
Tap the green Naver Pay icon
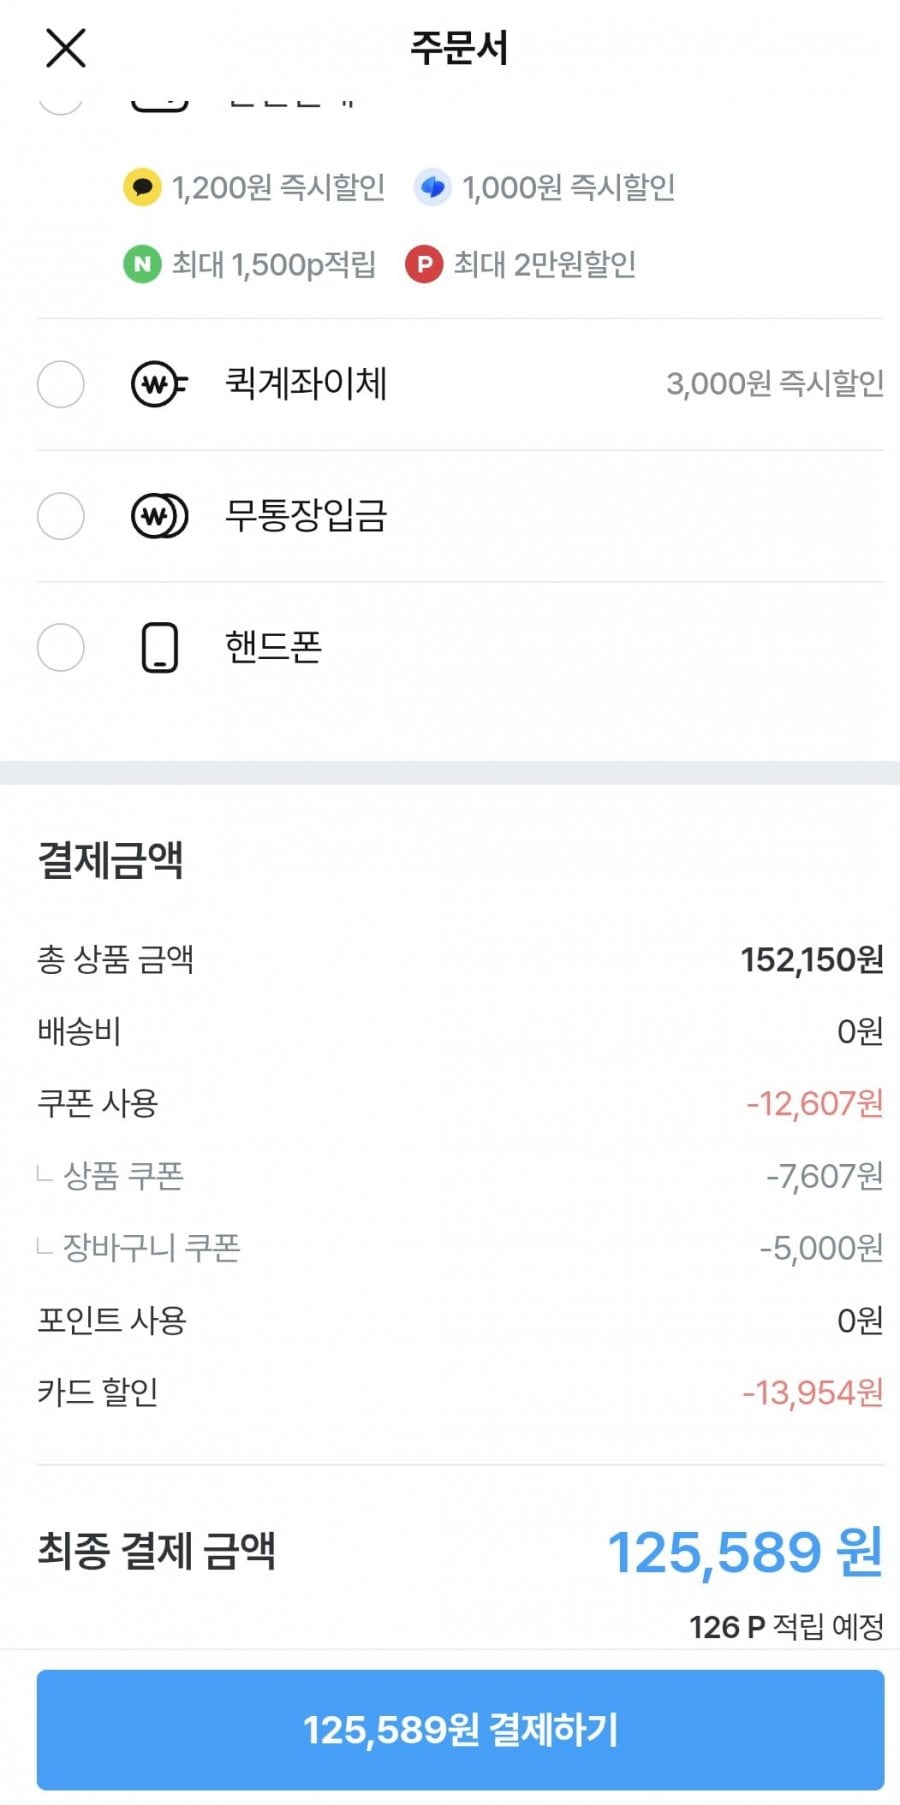point(142,264)
